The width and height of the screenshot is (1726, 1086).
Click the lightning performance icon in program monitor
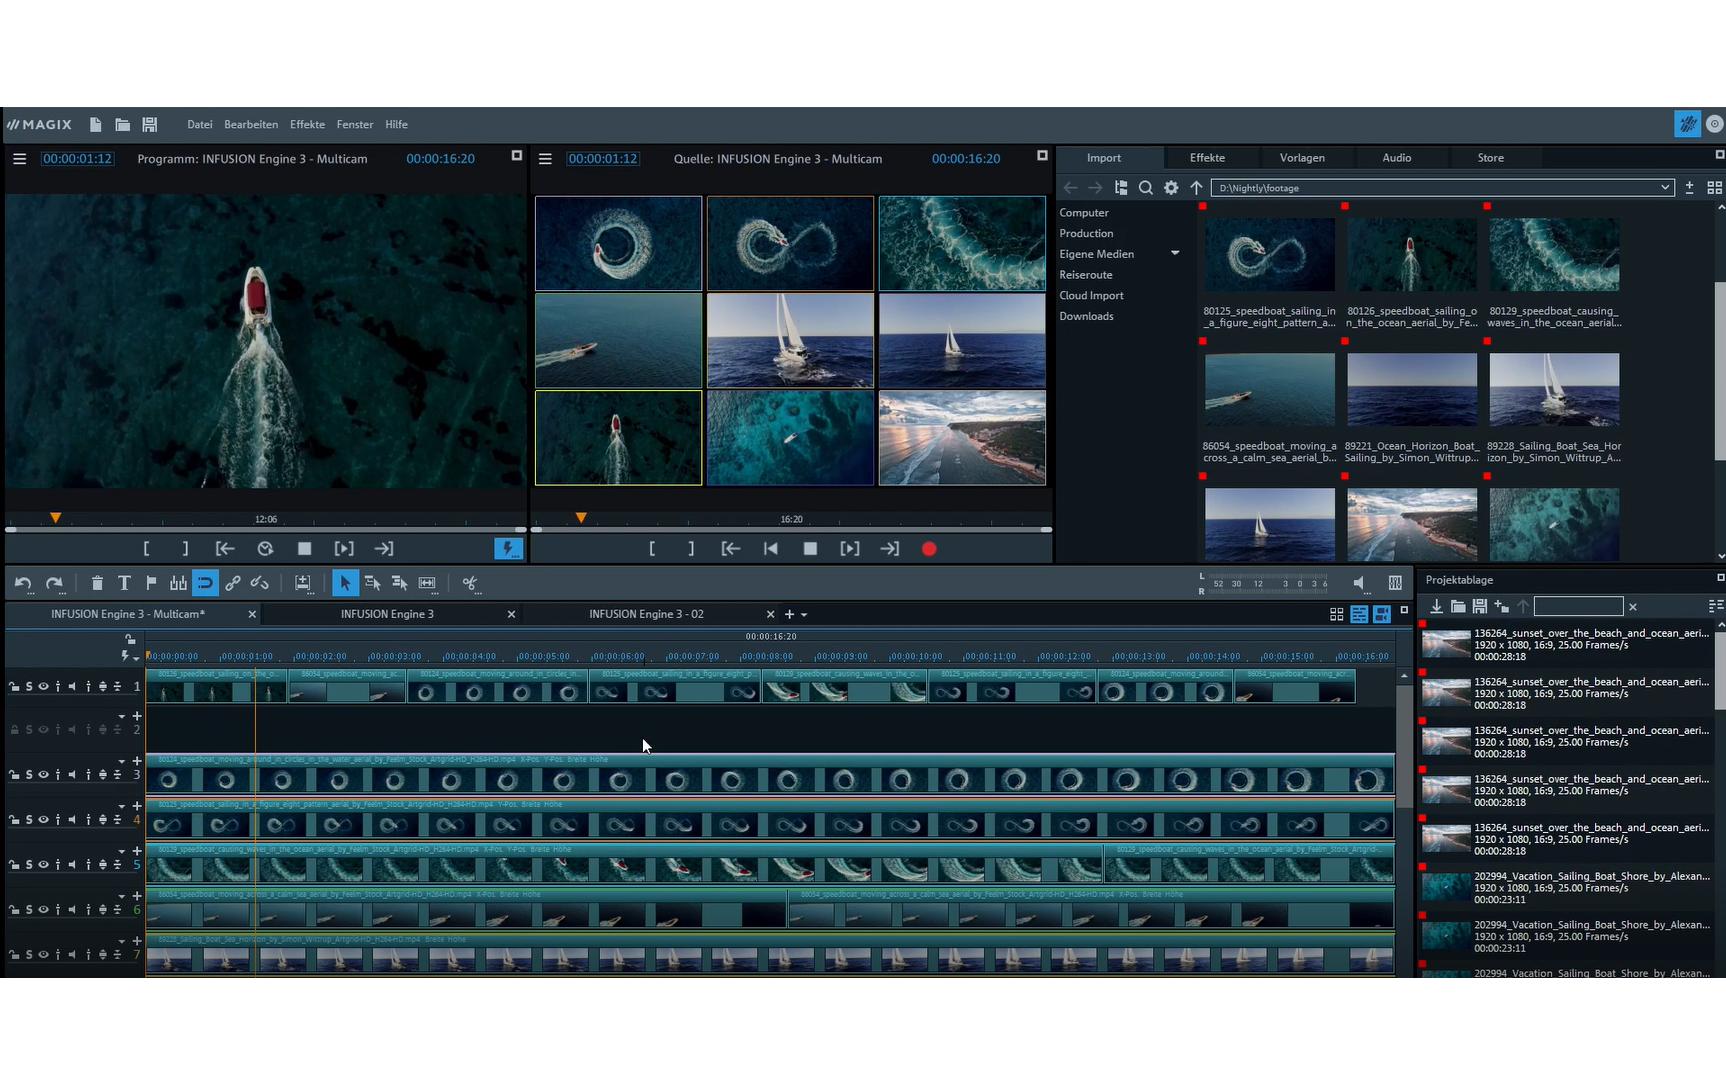pos(508,549)
